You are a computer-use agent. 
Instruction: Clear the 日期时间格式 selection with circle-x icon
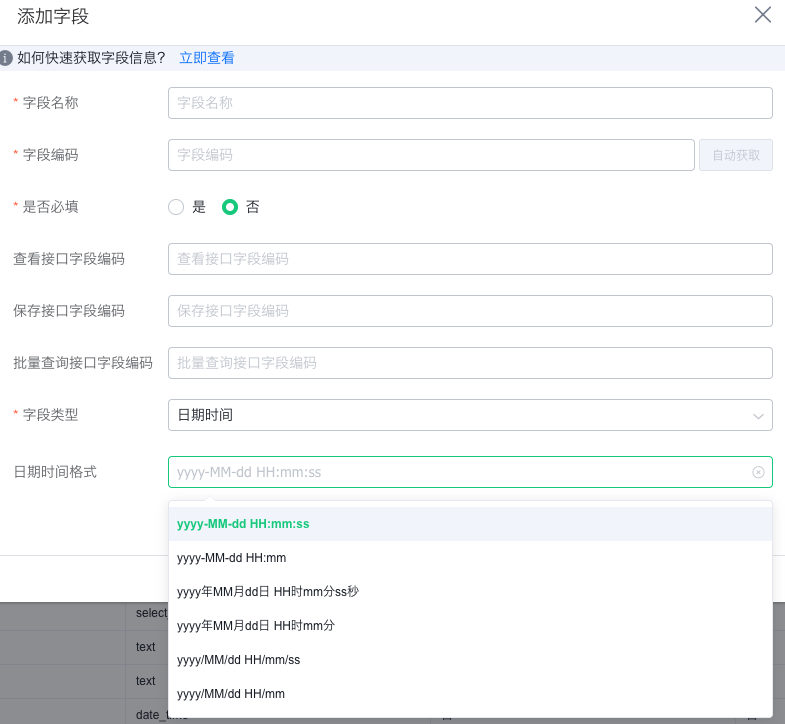758,472
